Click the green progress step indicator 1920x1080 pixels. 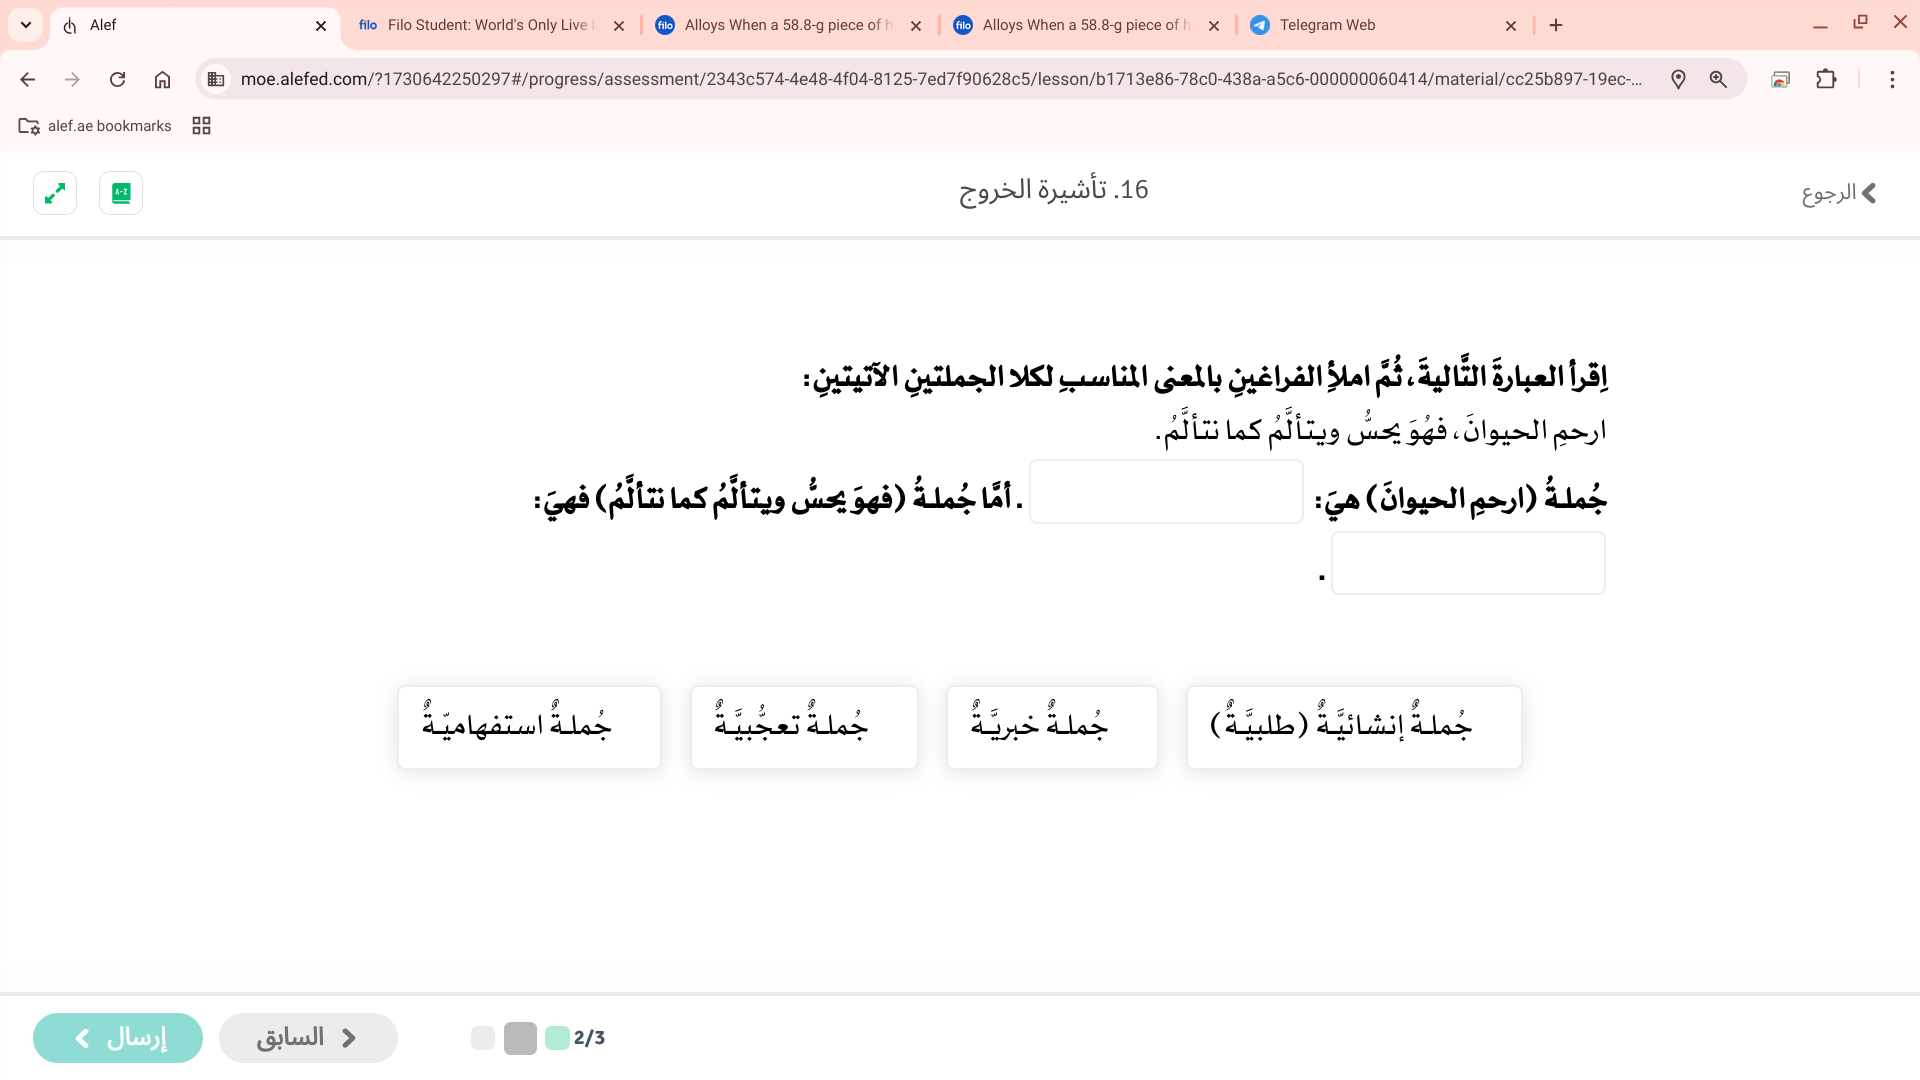(557, 1038)
